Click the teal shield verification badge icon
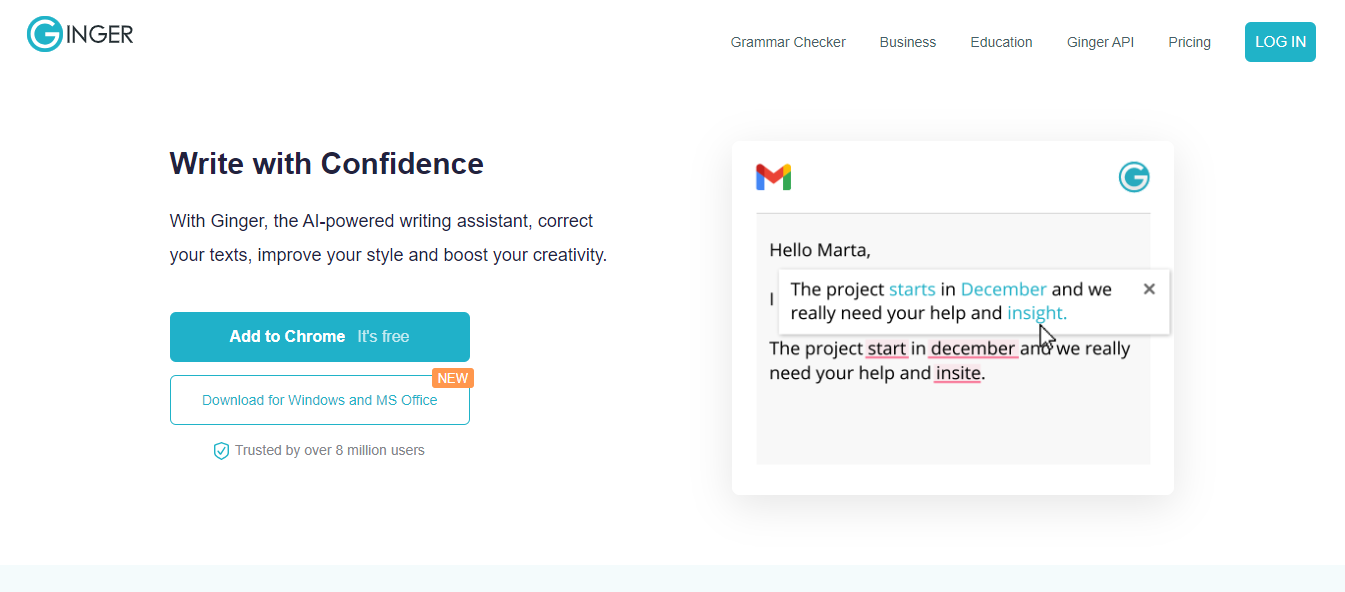Image resolution: width=1345 pixels, height=592 pixels. pyautogui.click(x=221, y=450)
